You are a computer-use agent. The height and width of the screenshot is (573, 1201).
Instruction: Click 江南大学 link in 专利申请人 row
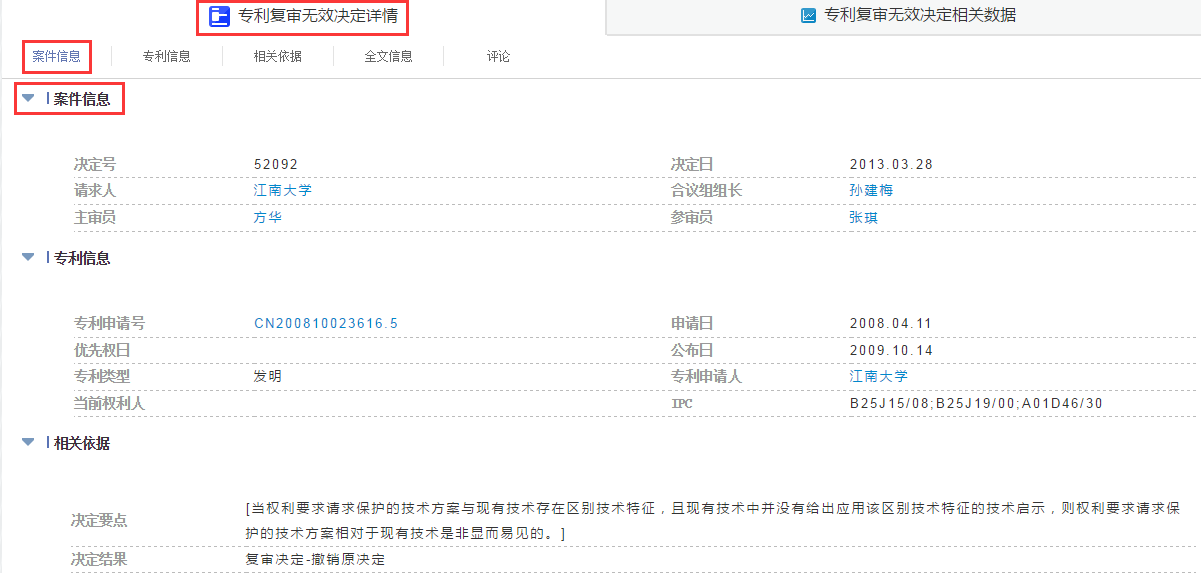click(x=878, y=376)
